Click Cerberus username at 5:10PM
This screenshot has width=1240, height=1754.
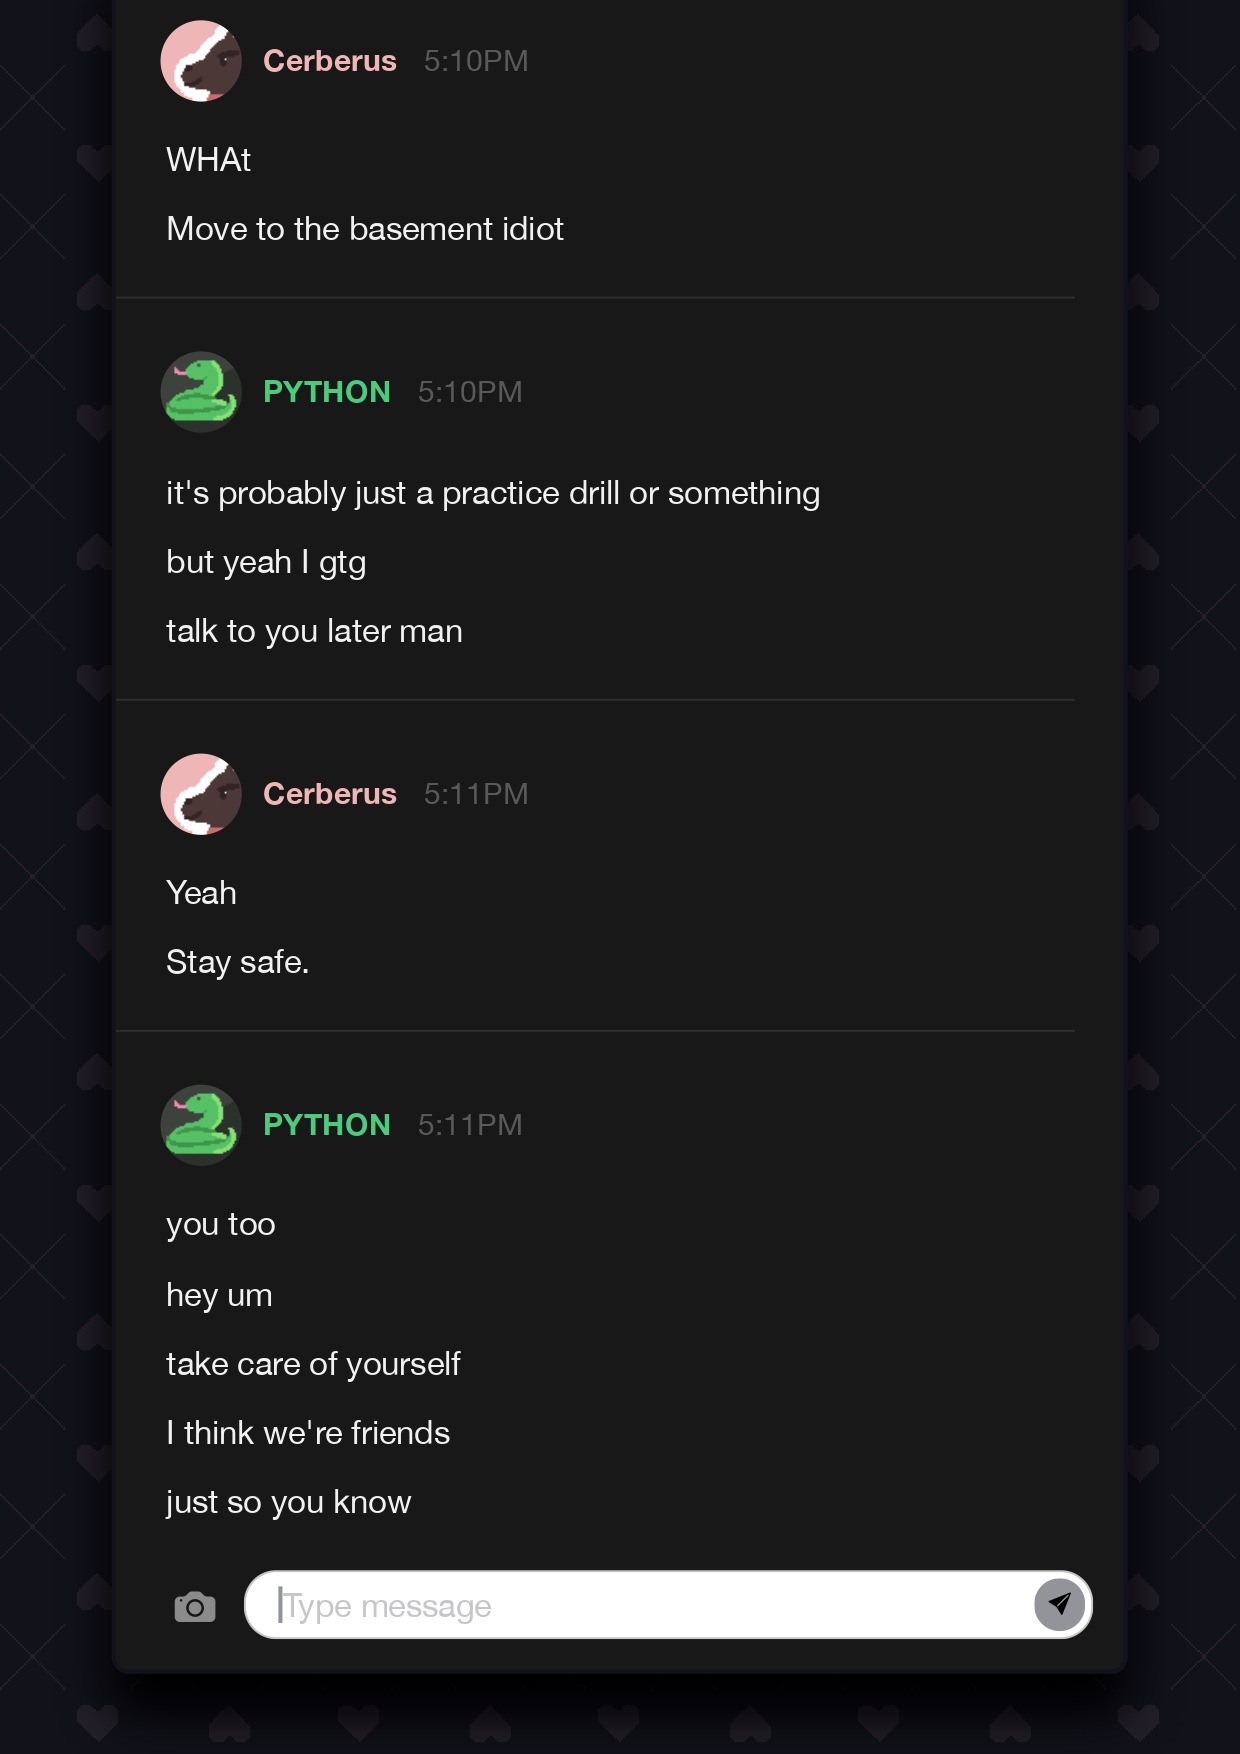coord(330,61)
